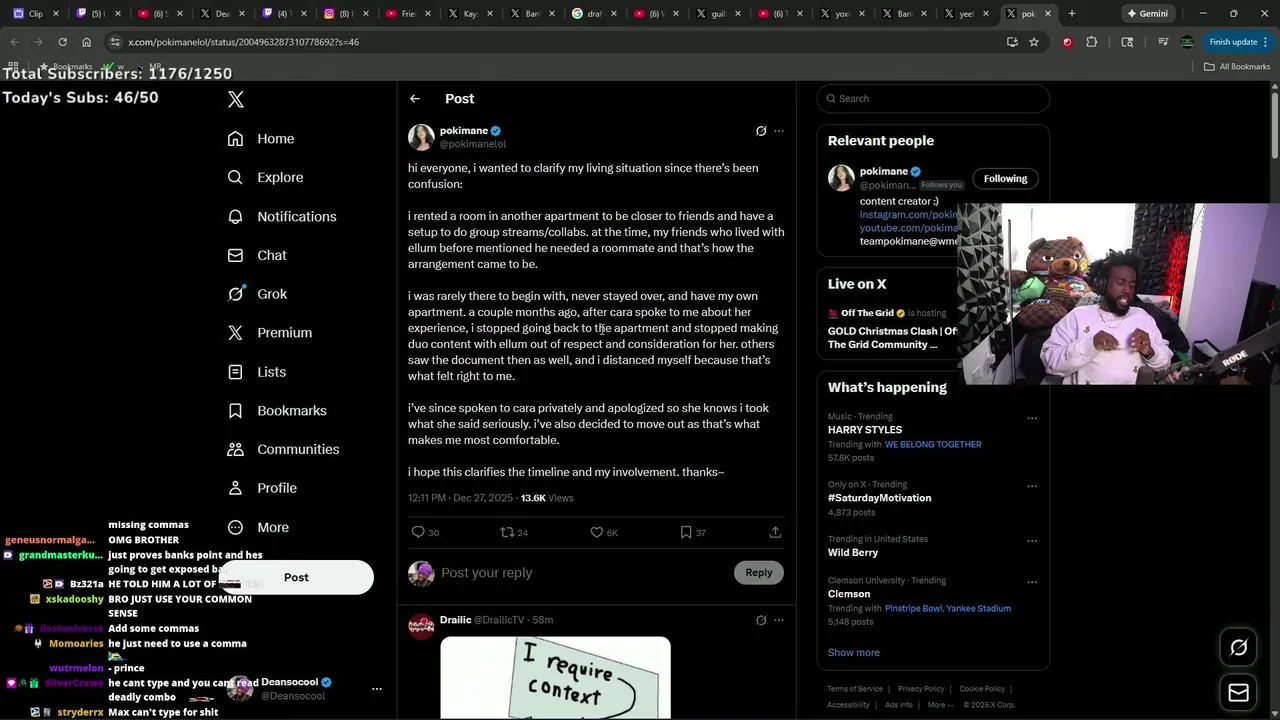Image resolution: width=1280 pixels, height=720 pixels.
Task: Open the browser extensions puzzle icon
Action: point(1091,42)
